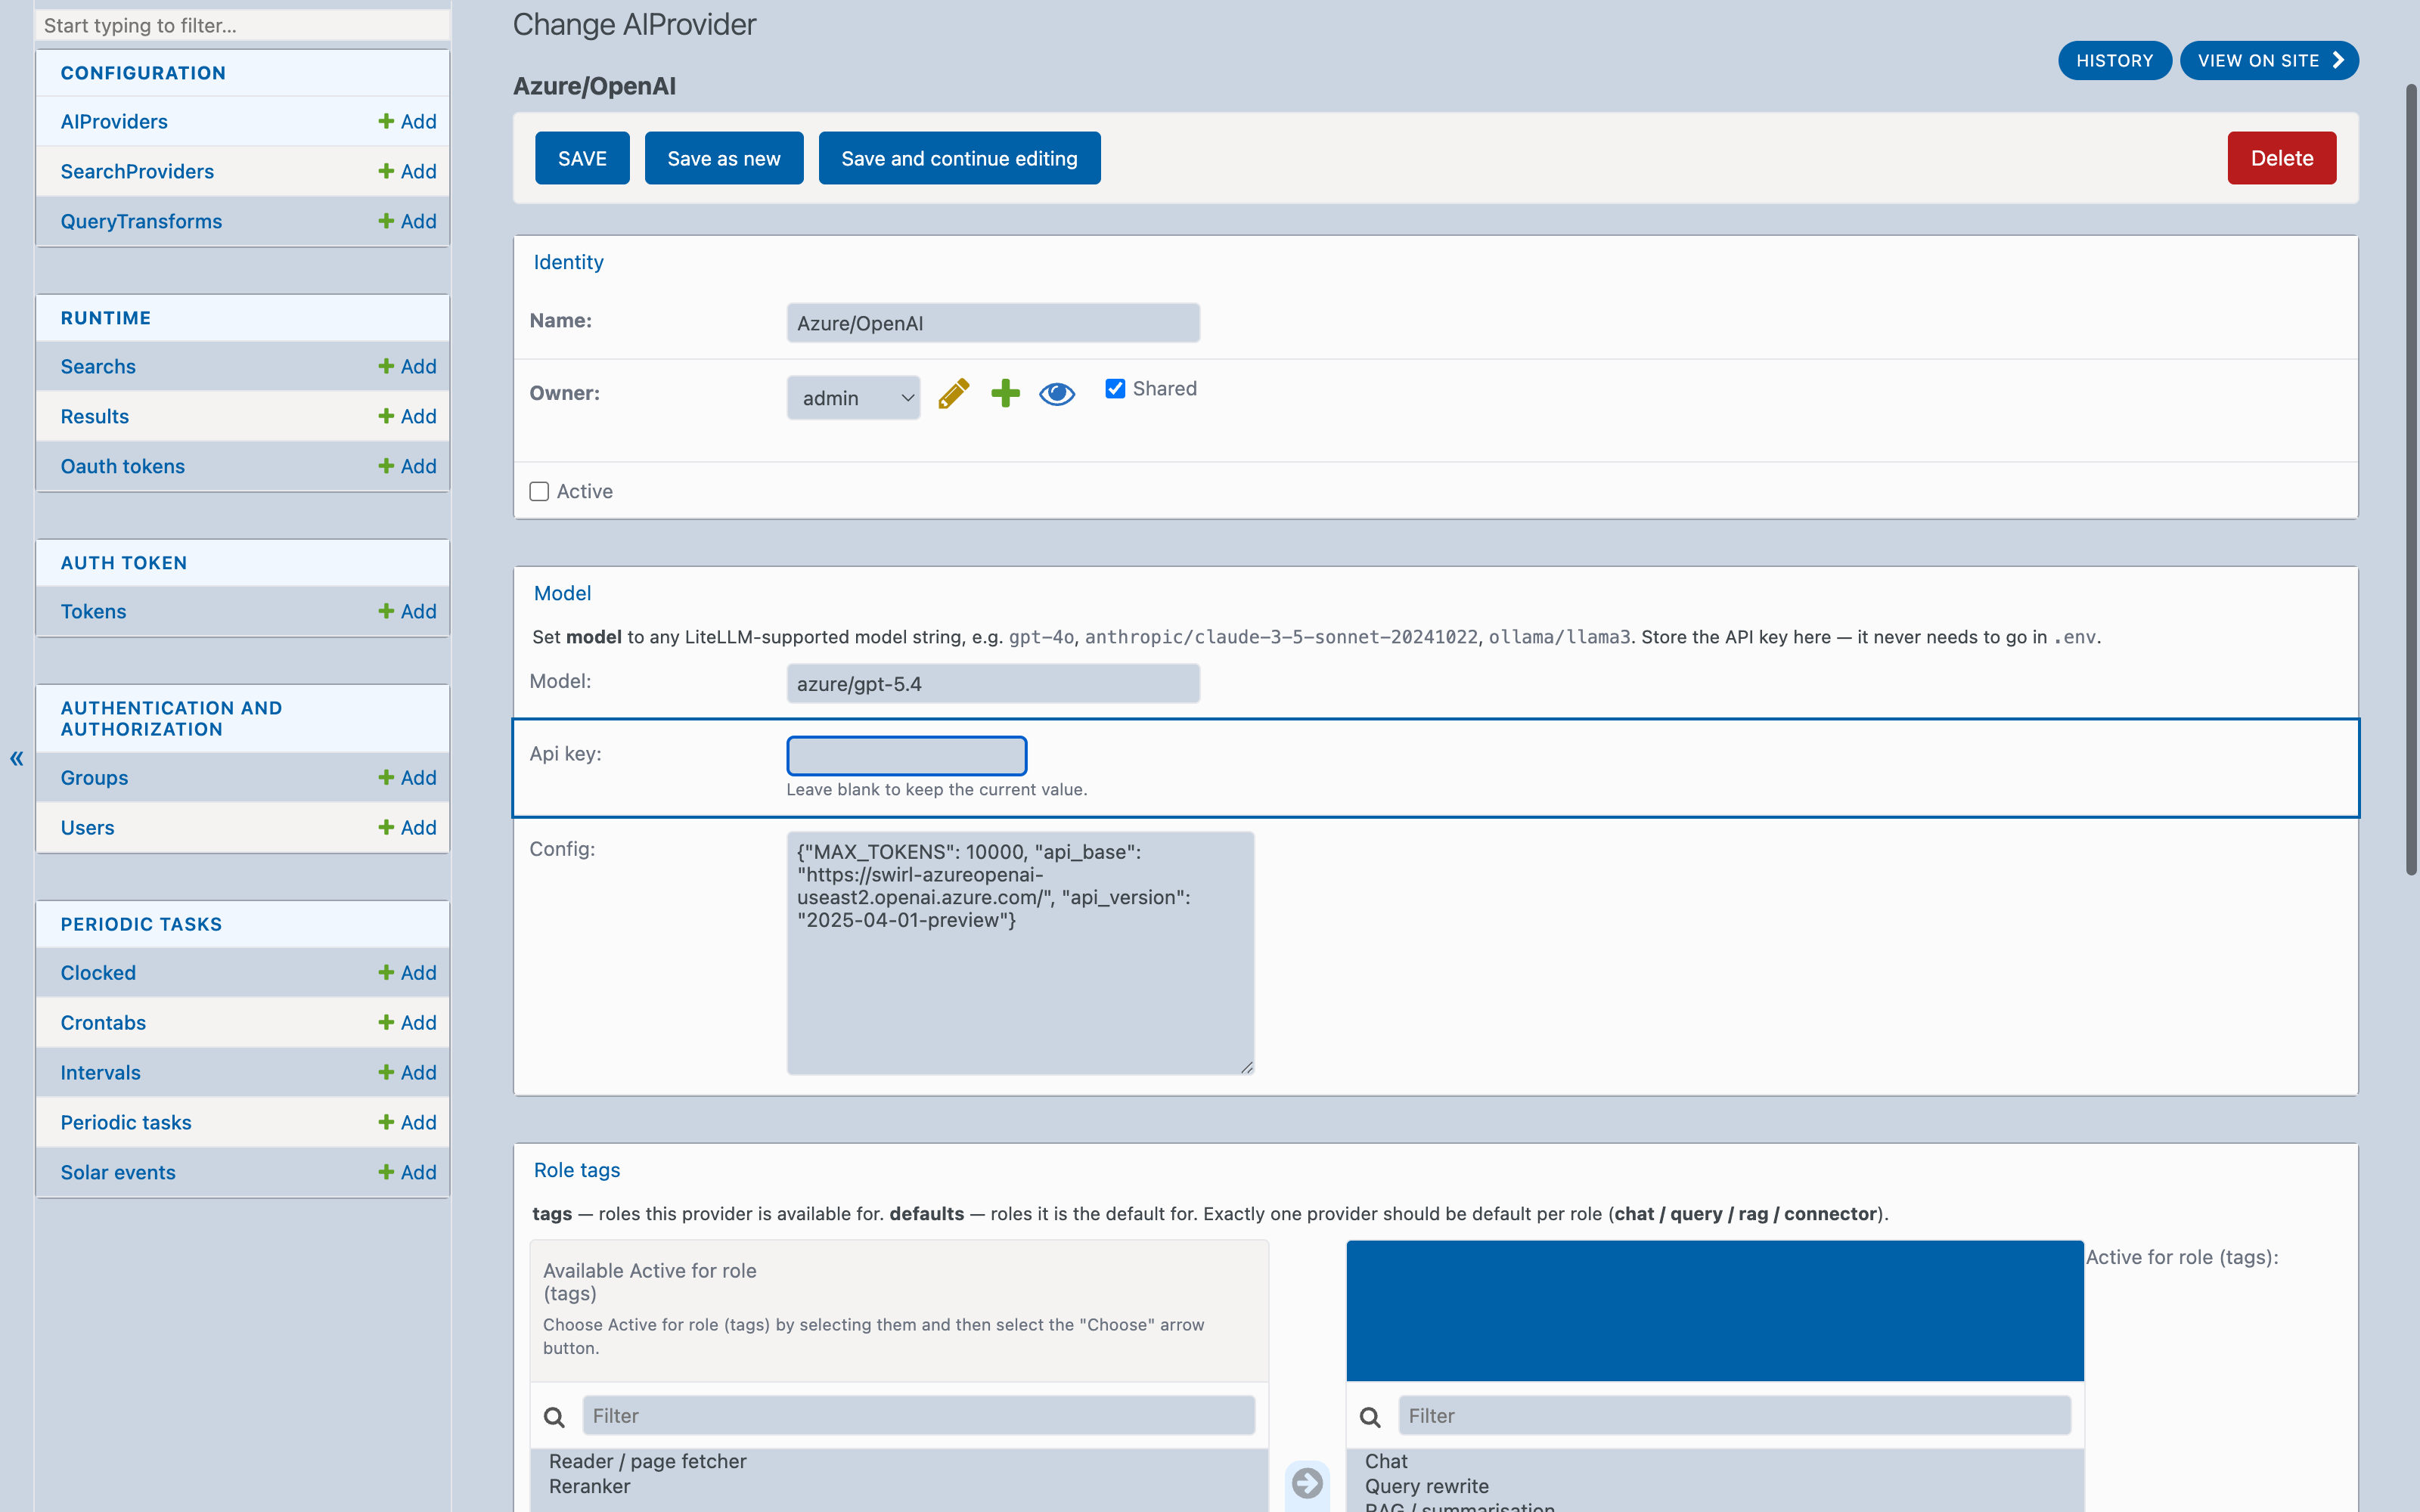Click the Model field azure/gpt-5.4

993,684
